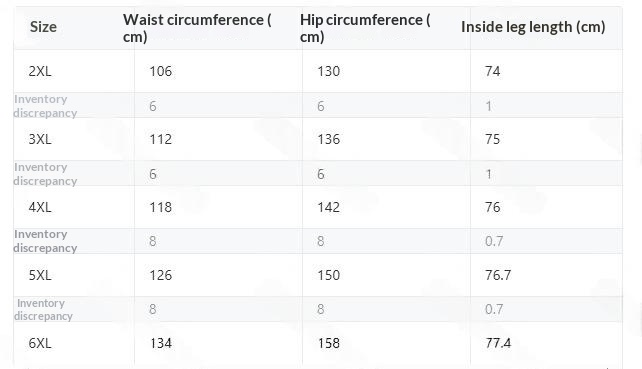Image resolution: width=642 pixels, height=369 pixels.
Task: Click first Inventory discrepancy label below 2XL
Action: 45,106
